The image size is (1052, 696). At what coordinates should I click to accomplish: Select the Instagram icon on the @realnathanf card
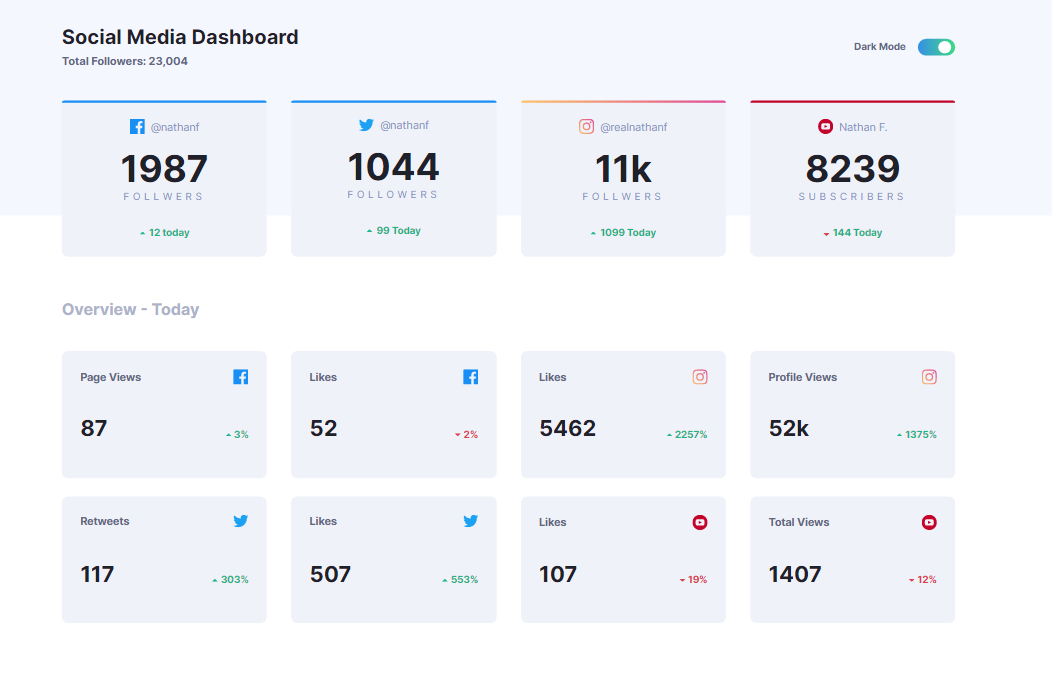tap(586, 126)
